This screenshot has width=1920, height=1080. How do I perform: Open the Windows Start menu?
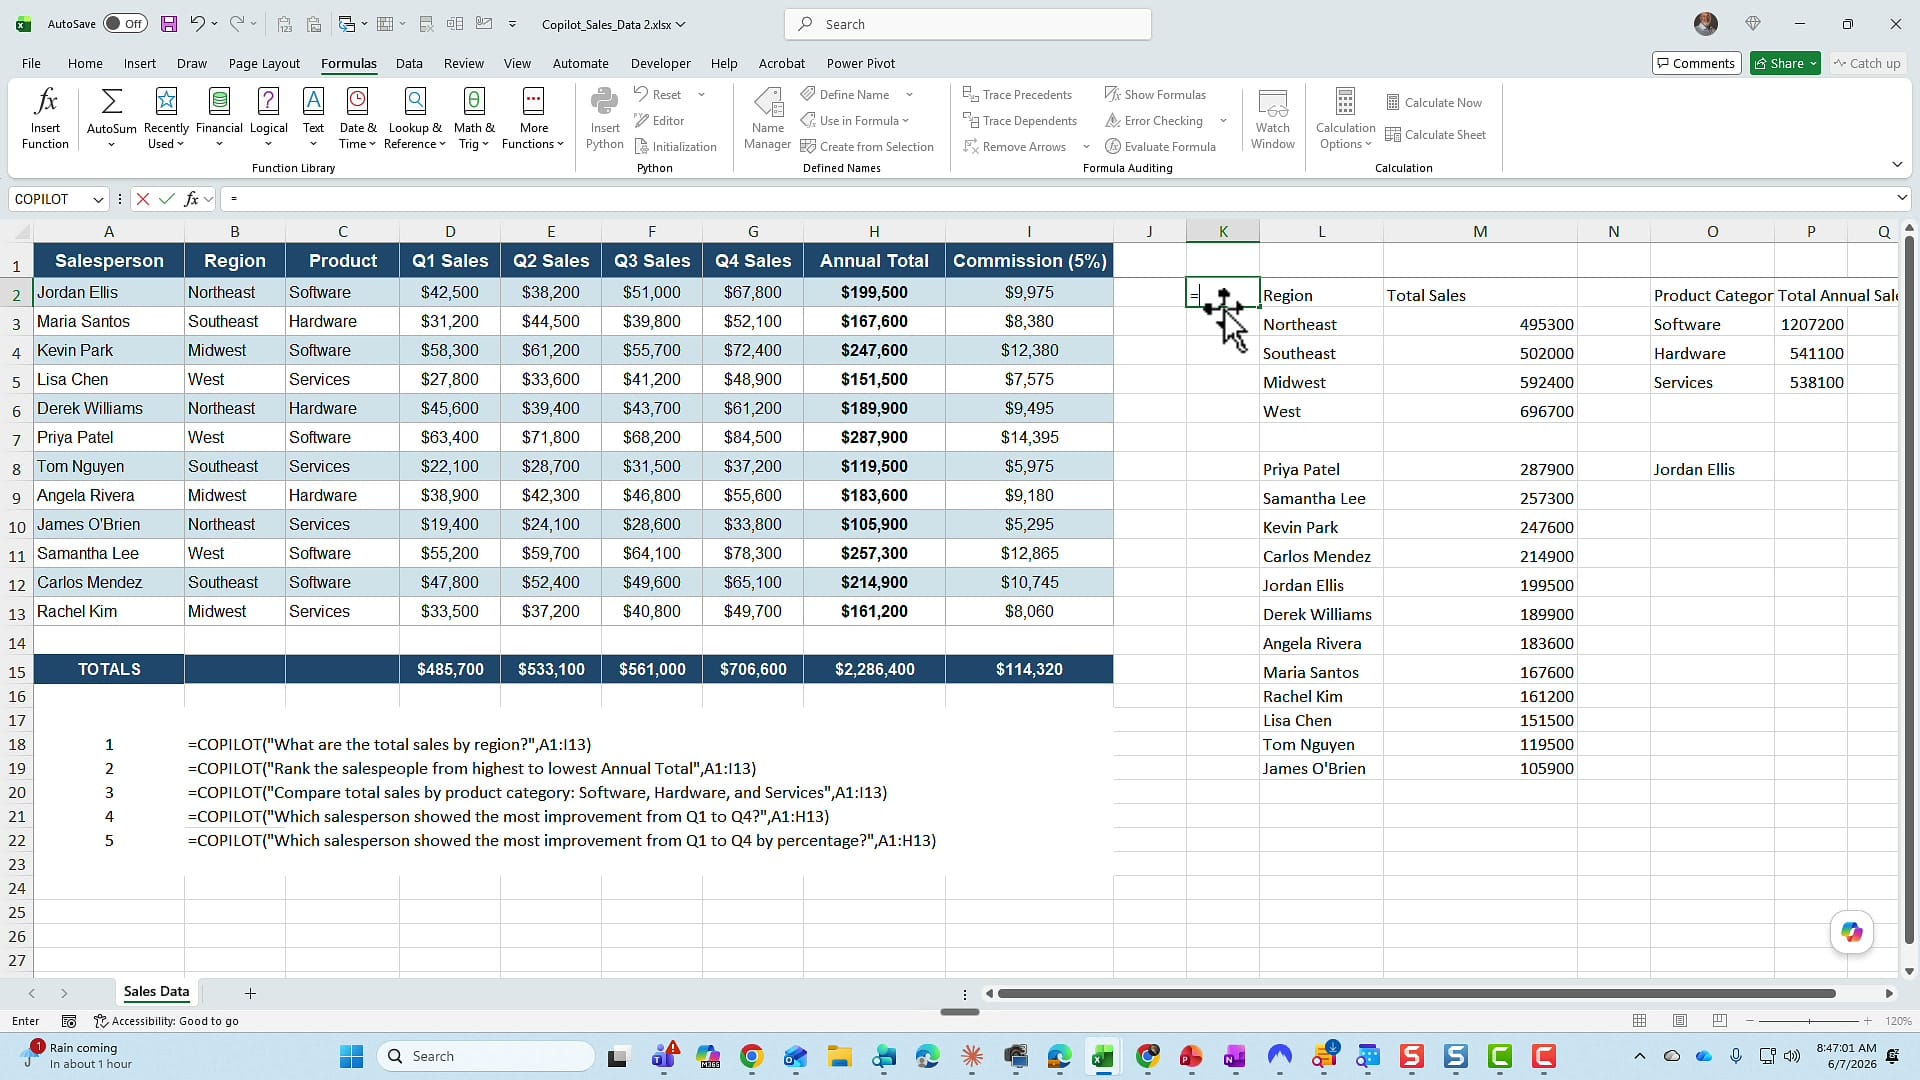[x=351, y=1056]
